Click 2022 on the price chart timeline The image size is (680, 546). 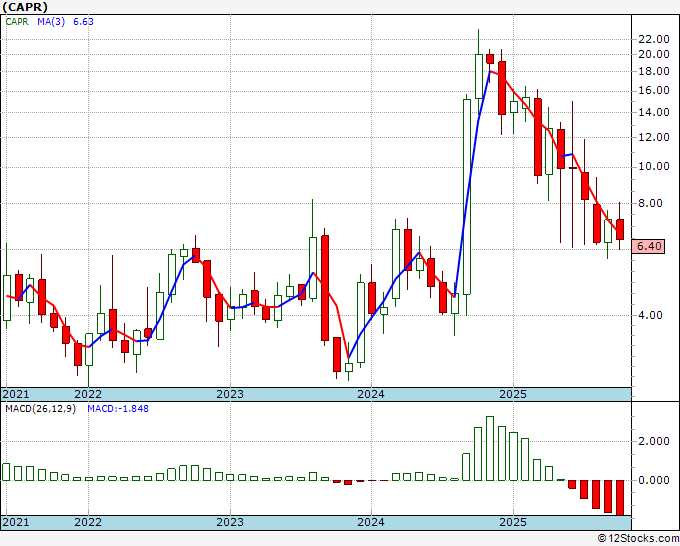[88, 394]
